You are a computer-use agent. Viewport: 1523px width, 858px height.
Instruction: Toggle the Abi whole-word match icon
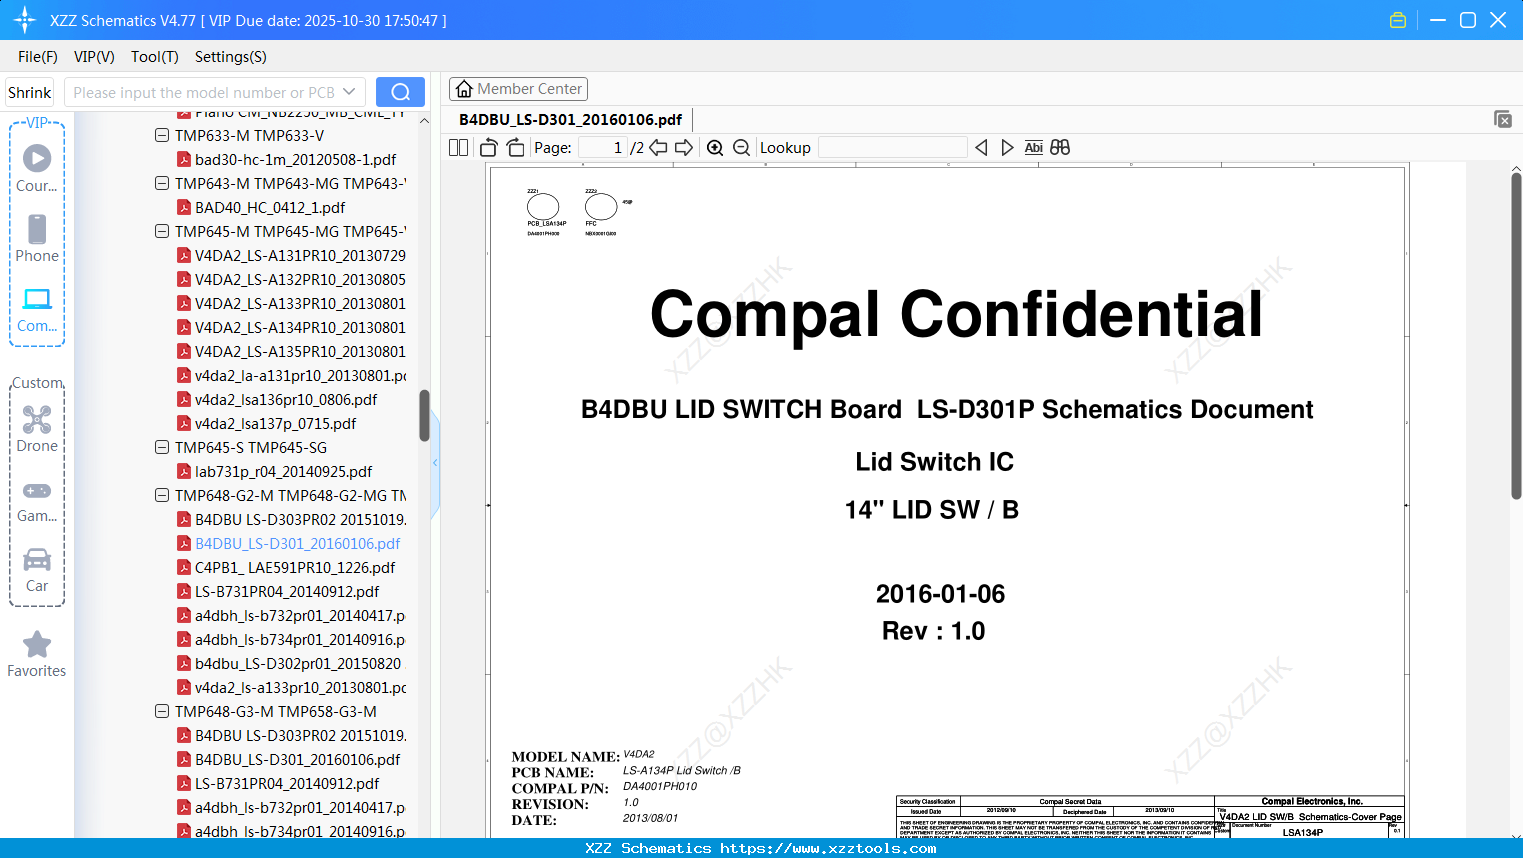click(1034, 147)
